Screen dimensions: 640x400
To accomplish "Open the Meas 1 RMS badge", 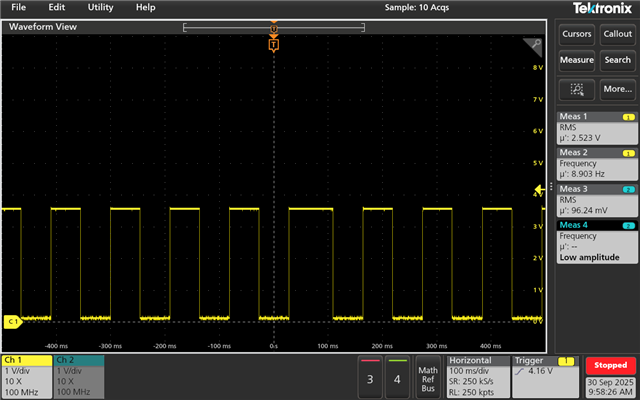I will click(597, 128).
